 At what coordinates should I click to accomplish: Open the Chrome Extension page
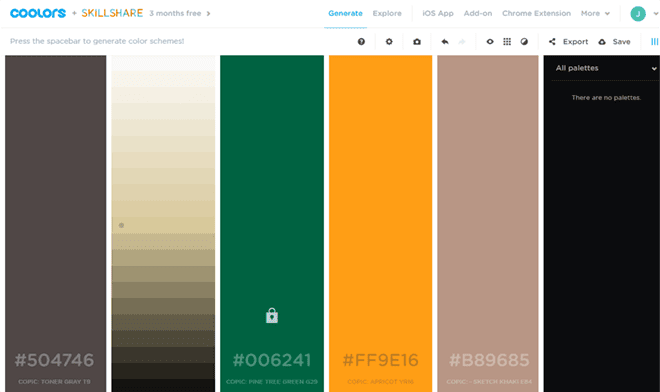click(x=536, y=13)
